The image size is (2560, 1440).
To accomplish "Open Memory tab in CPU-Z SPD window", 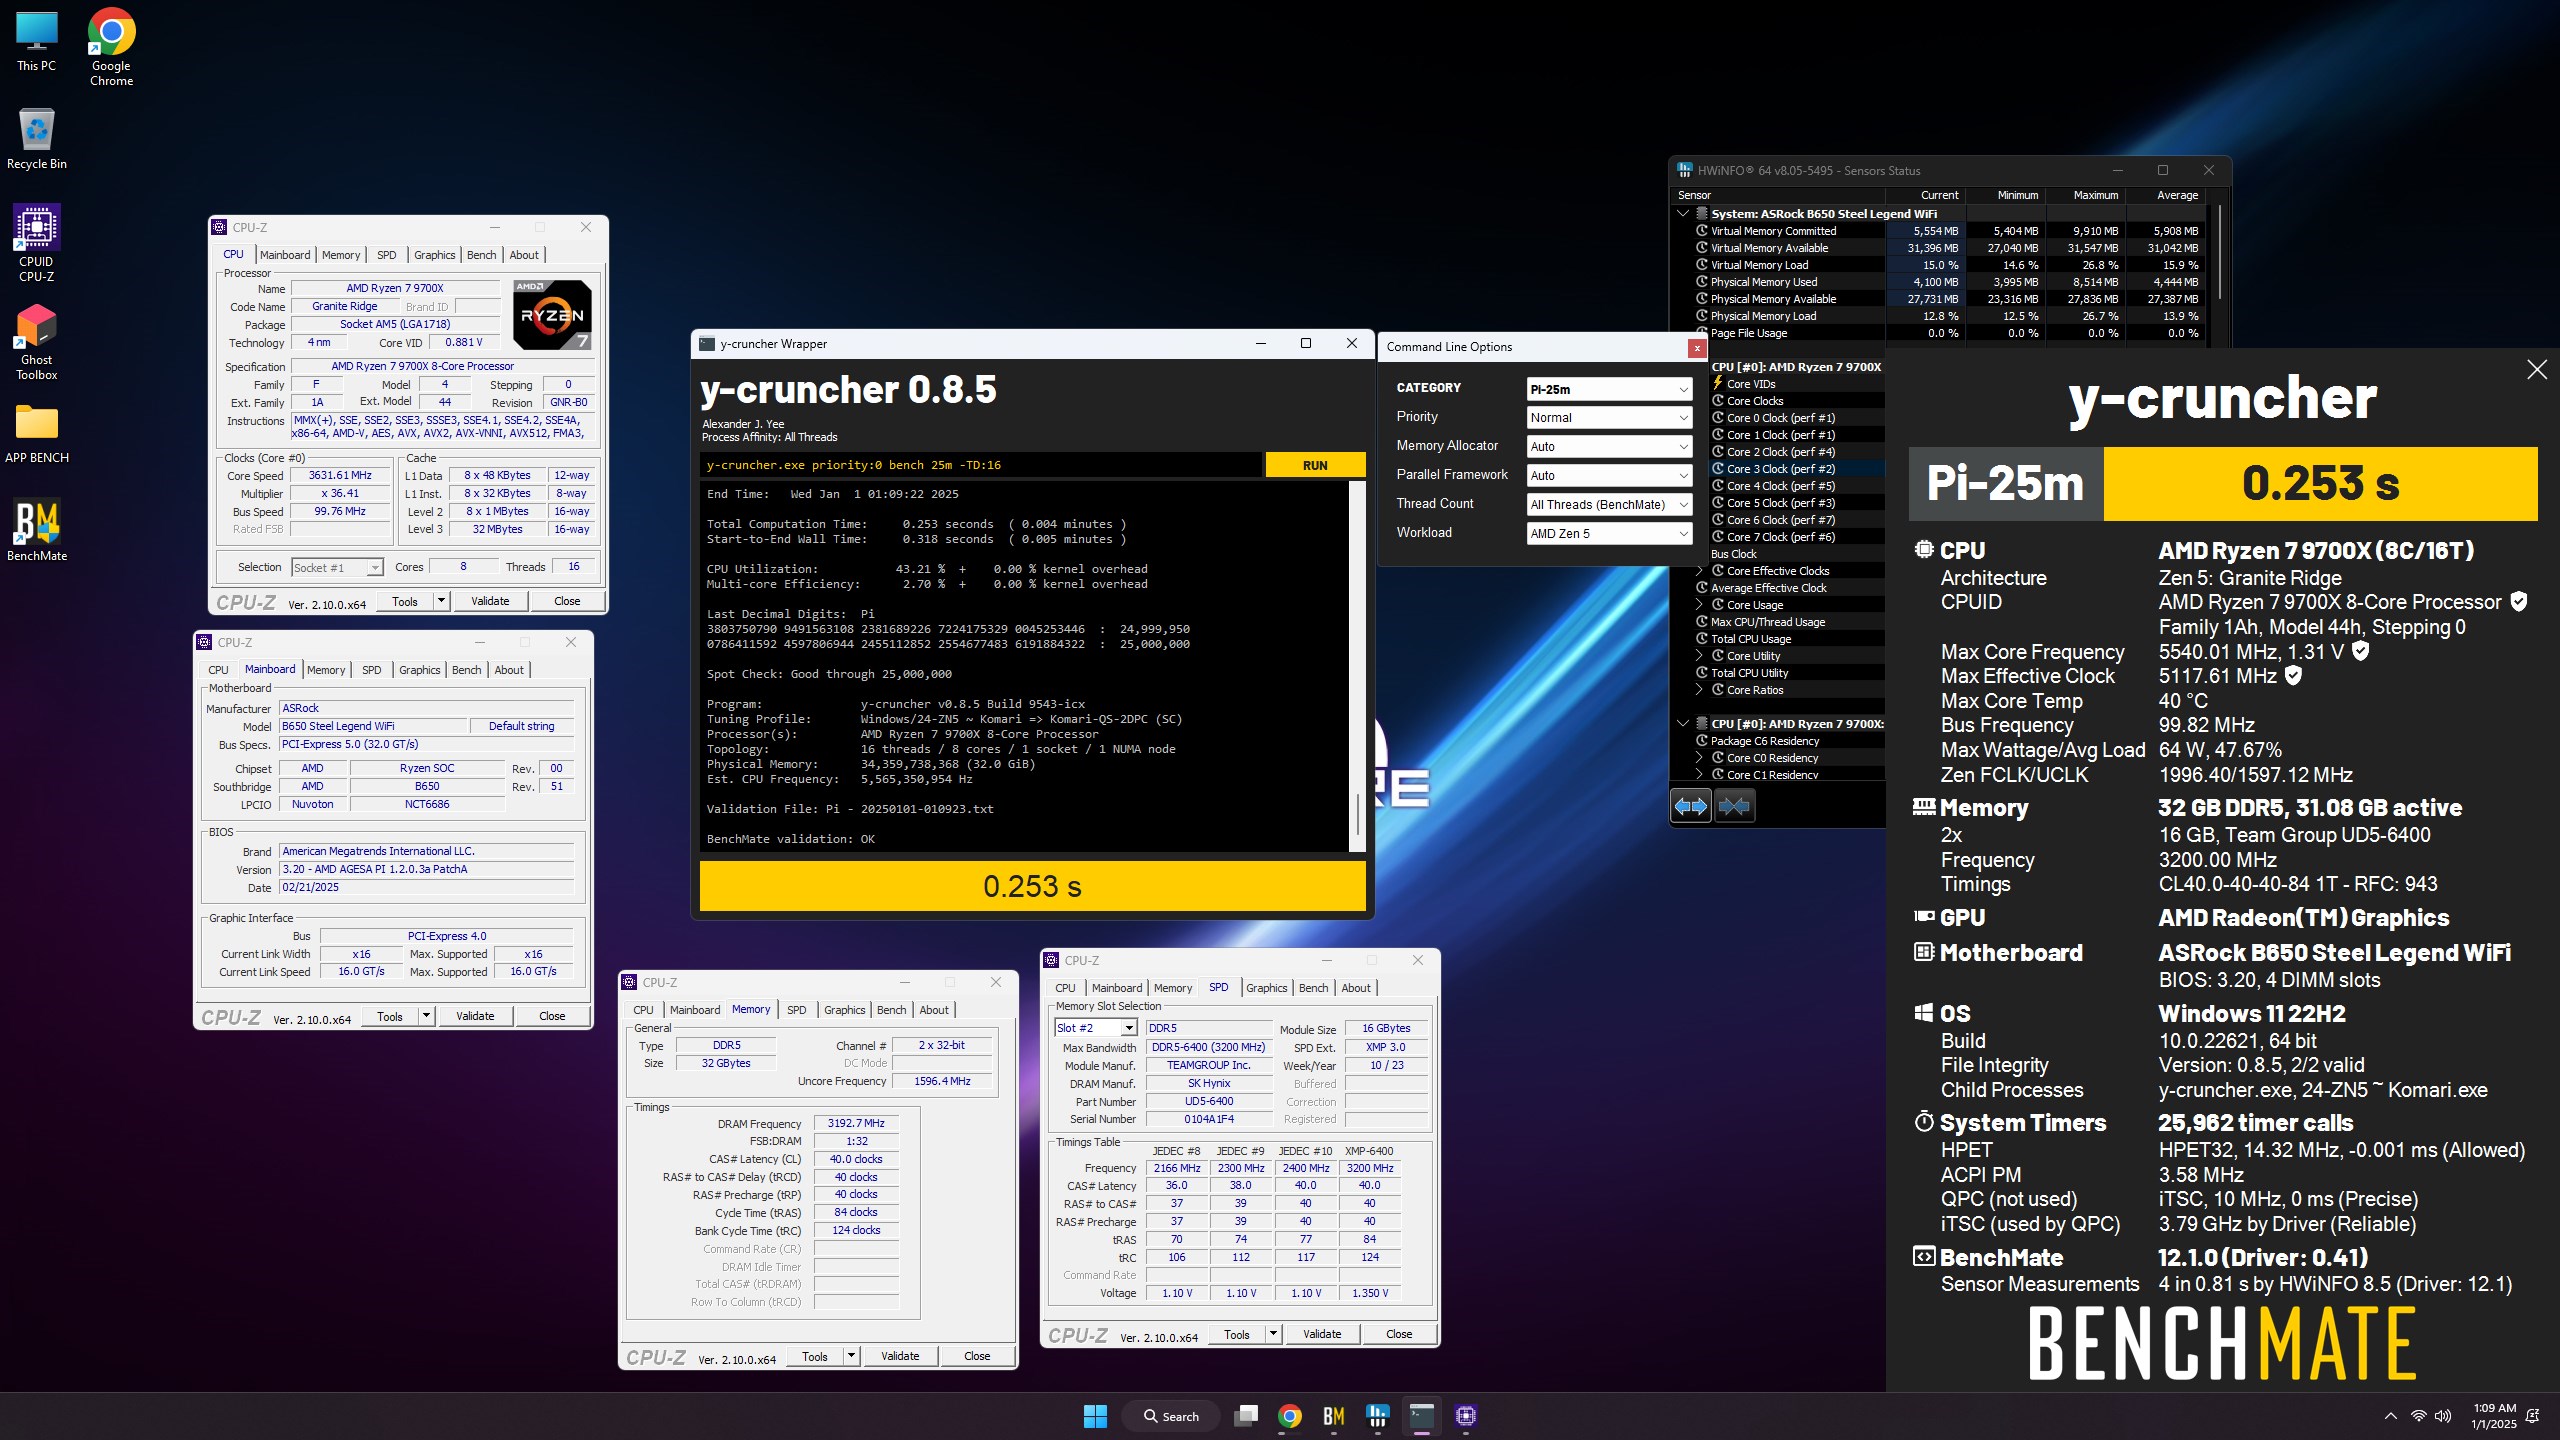I will coord(1173,988).
